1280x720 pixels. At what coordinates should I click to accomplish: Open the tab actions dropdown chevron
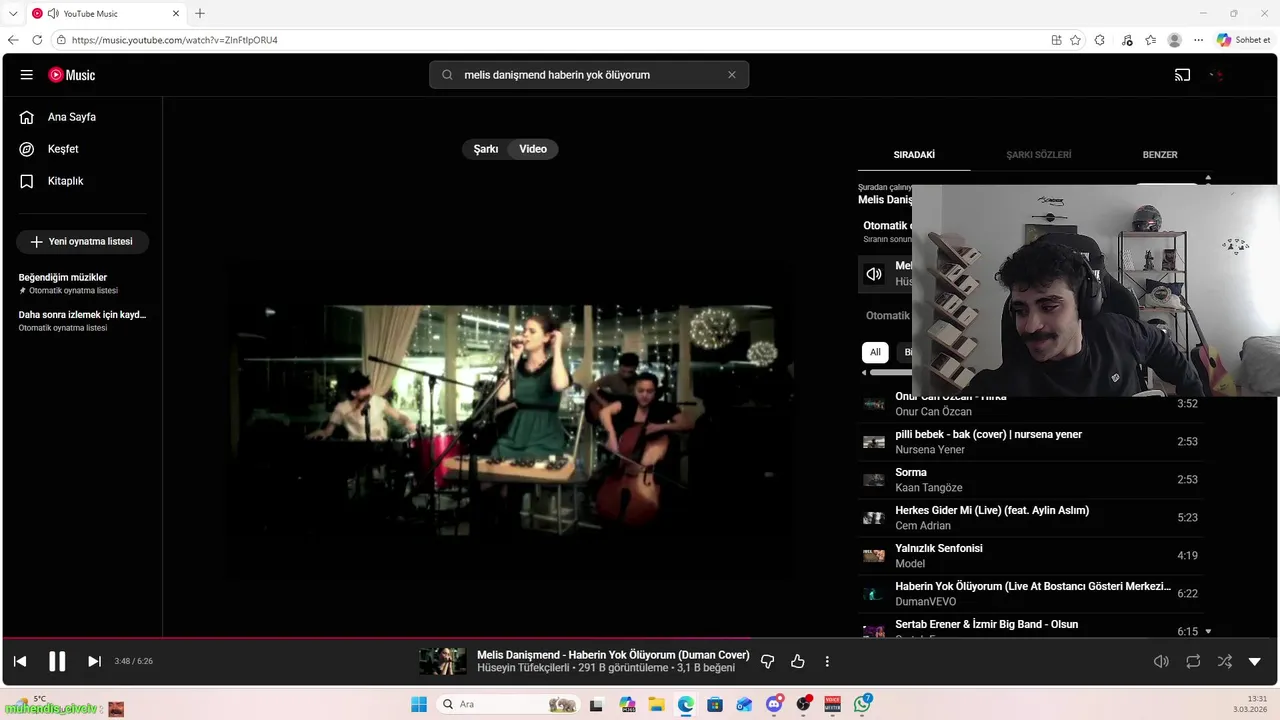tap(13, 13)
